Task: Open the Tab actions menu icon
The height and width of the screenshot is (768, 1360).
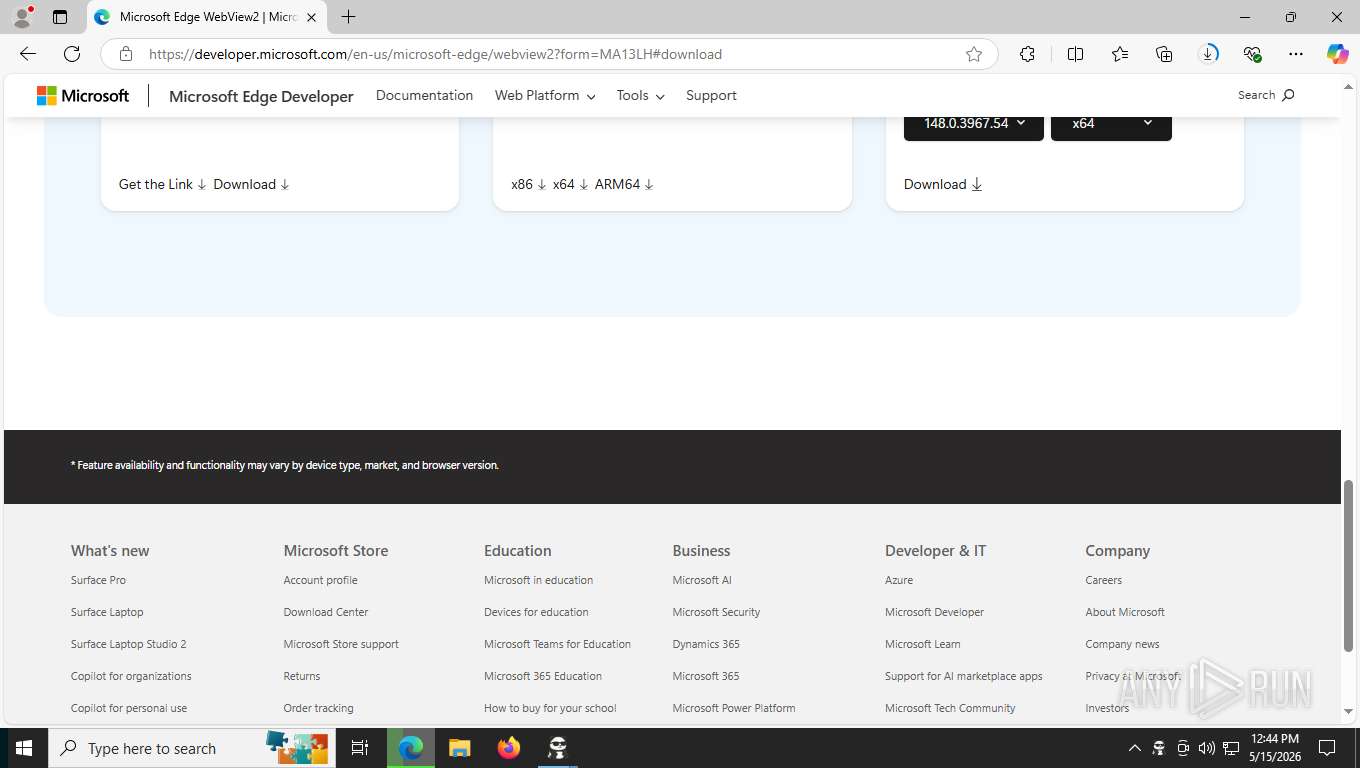Action: pyautogui.click(x=60, y=17)
